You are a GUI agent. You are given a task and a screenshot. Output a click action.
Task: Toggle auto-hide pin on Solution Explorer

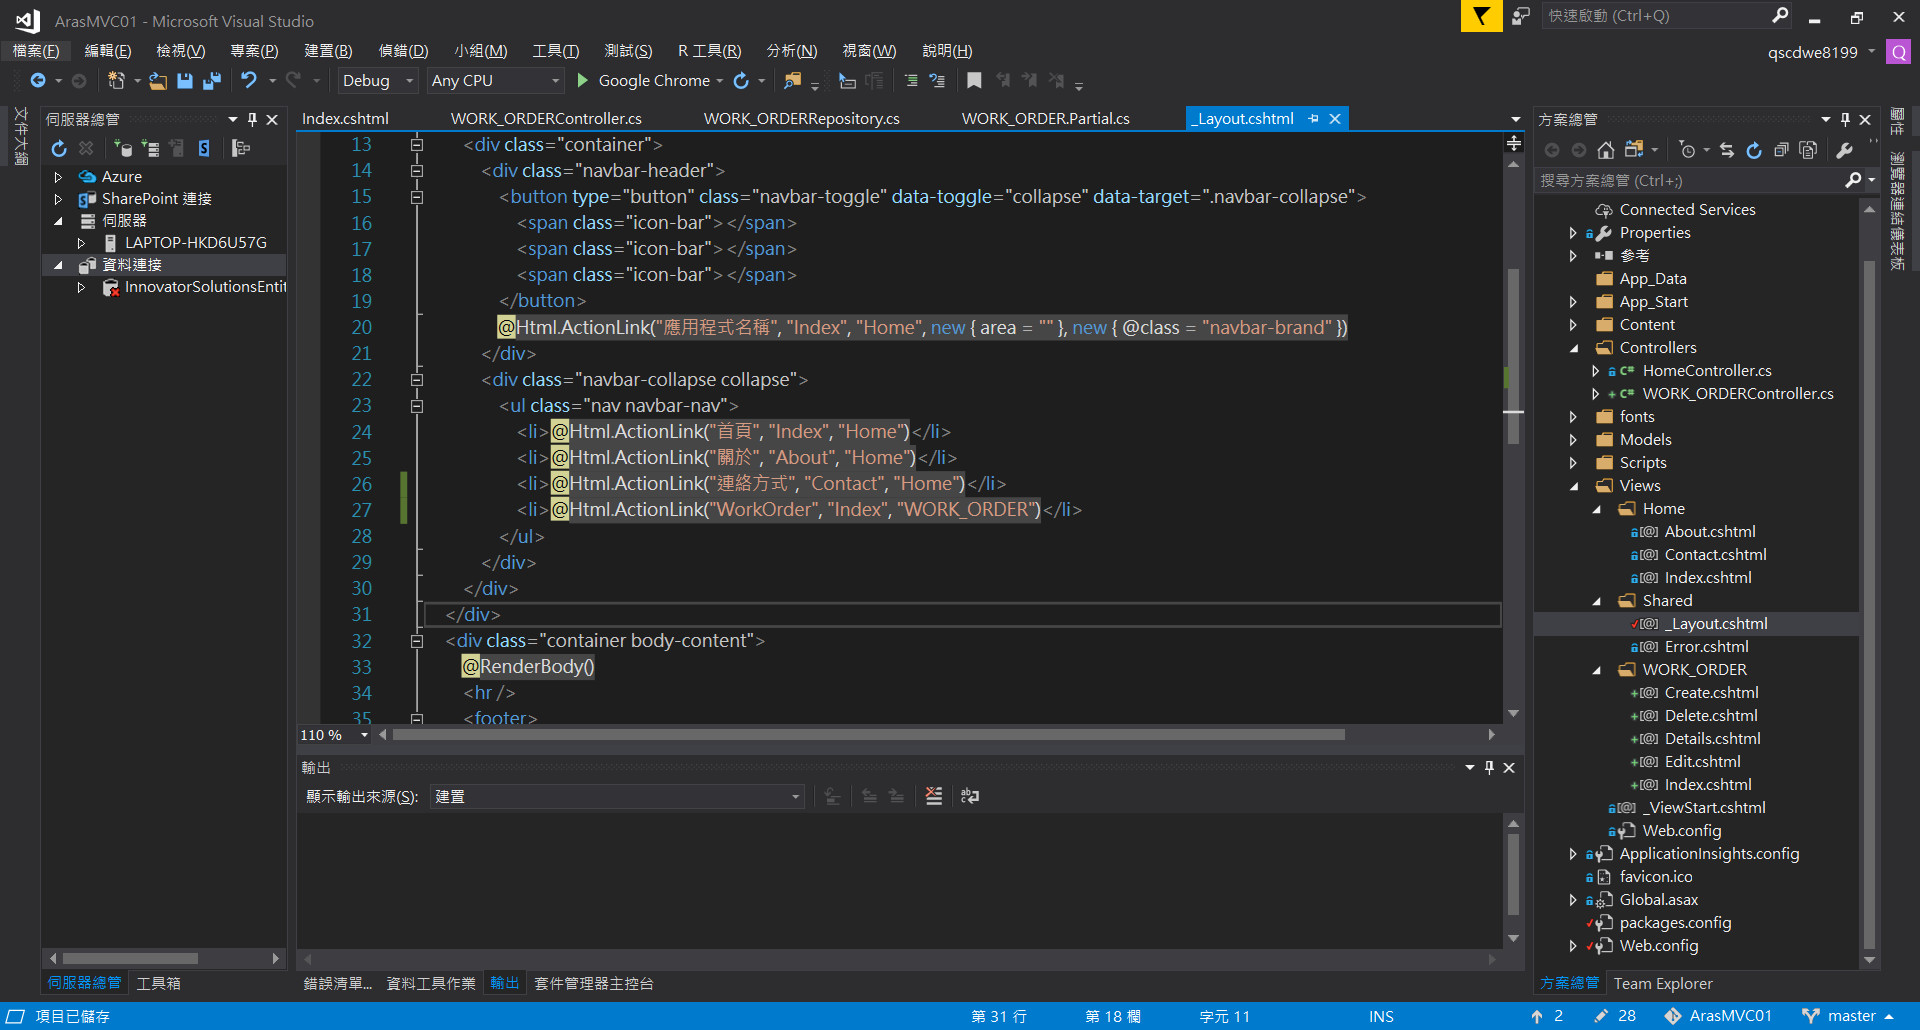click(x=1845, y=120)
